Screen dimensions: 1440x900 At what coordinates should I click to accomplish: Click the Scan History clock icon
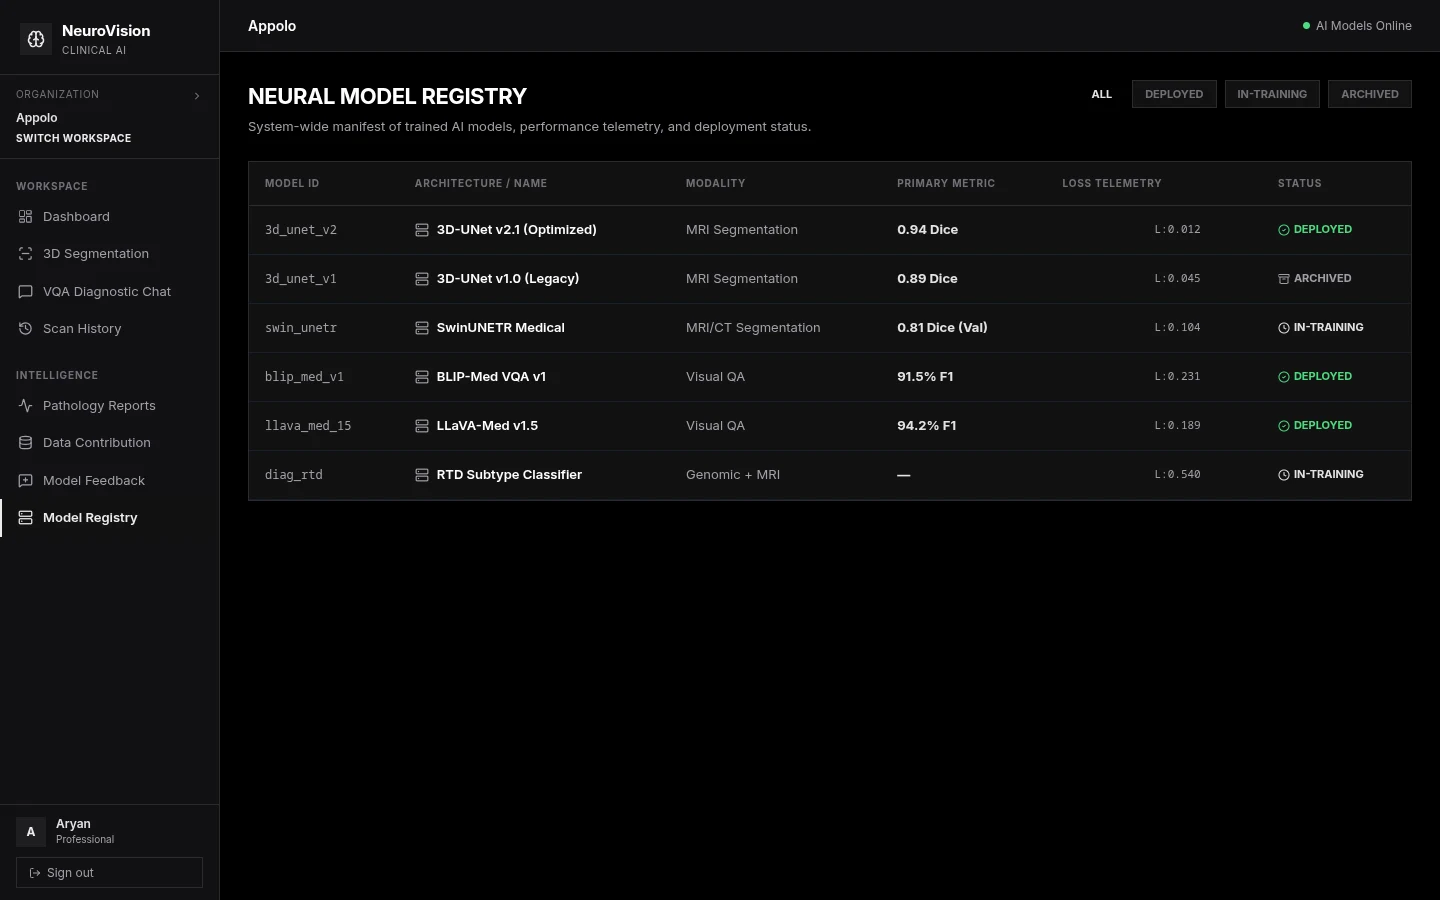pos(25,329)
